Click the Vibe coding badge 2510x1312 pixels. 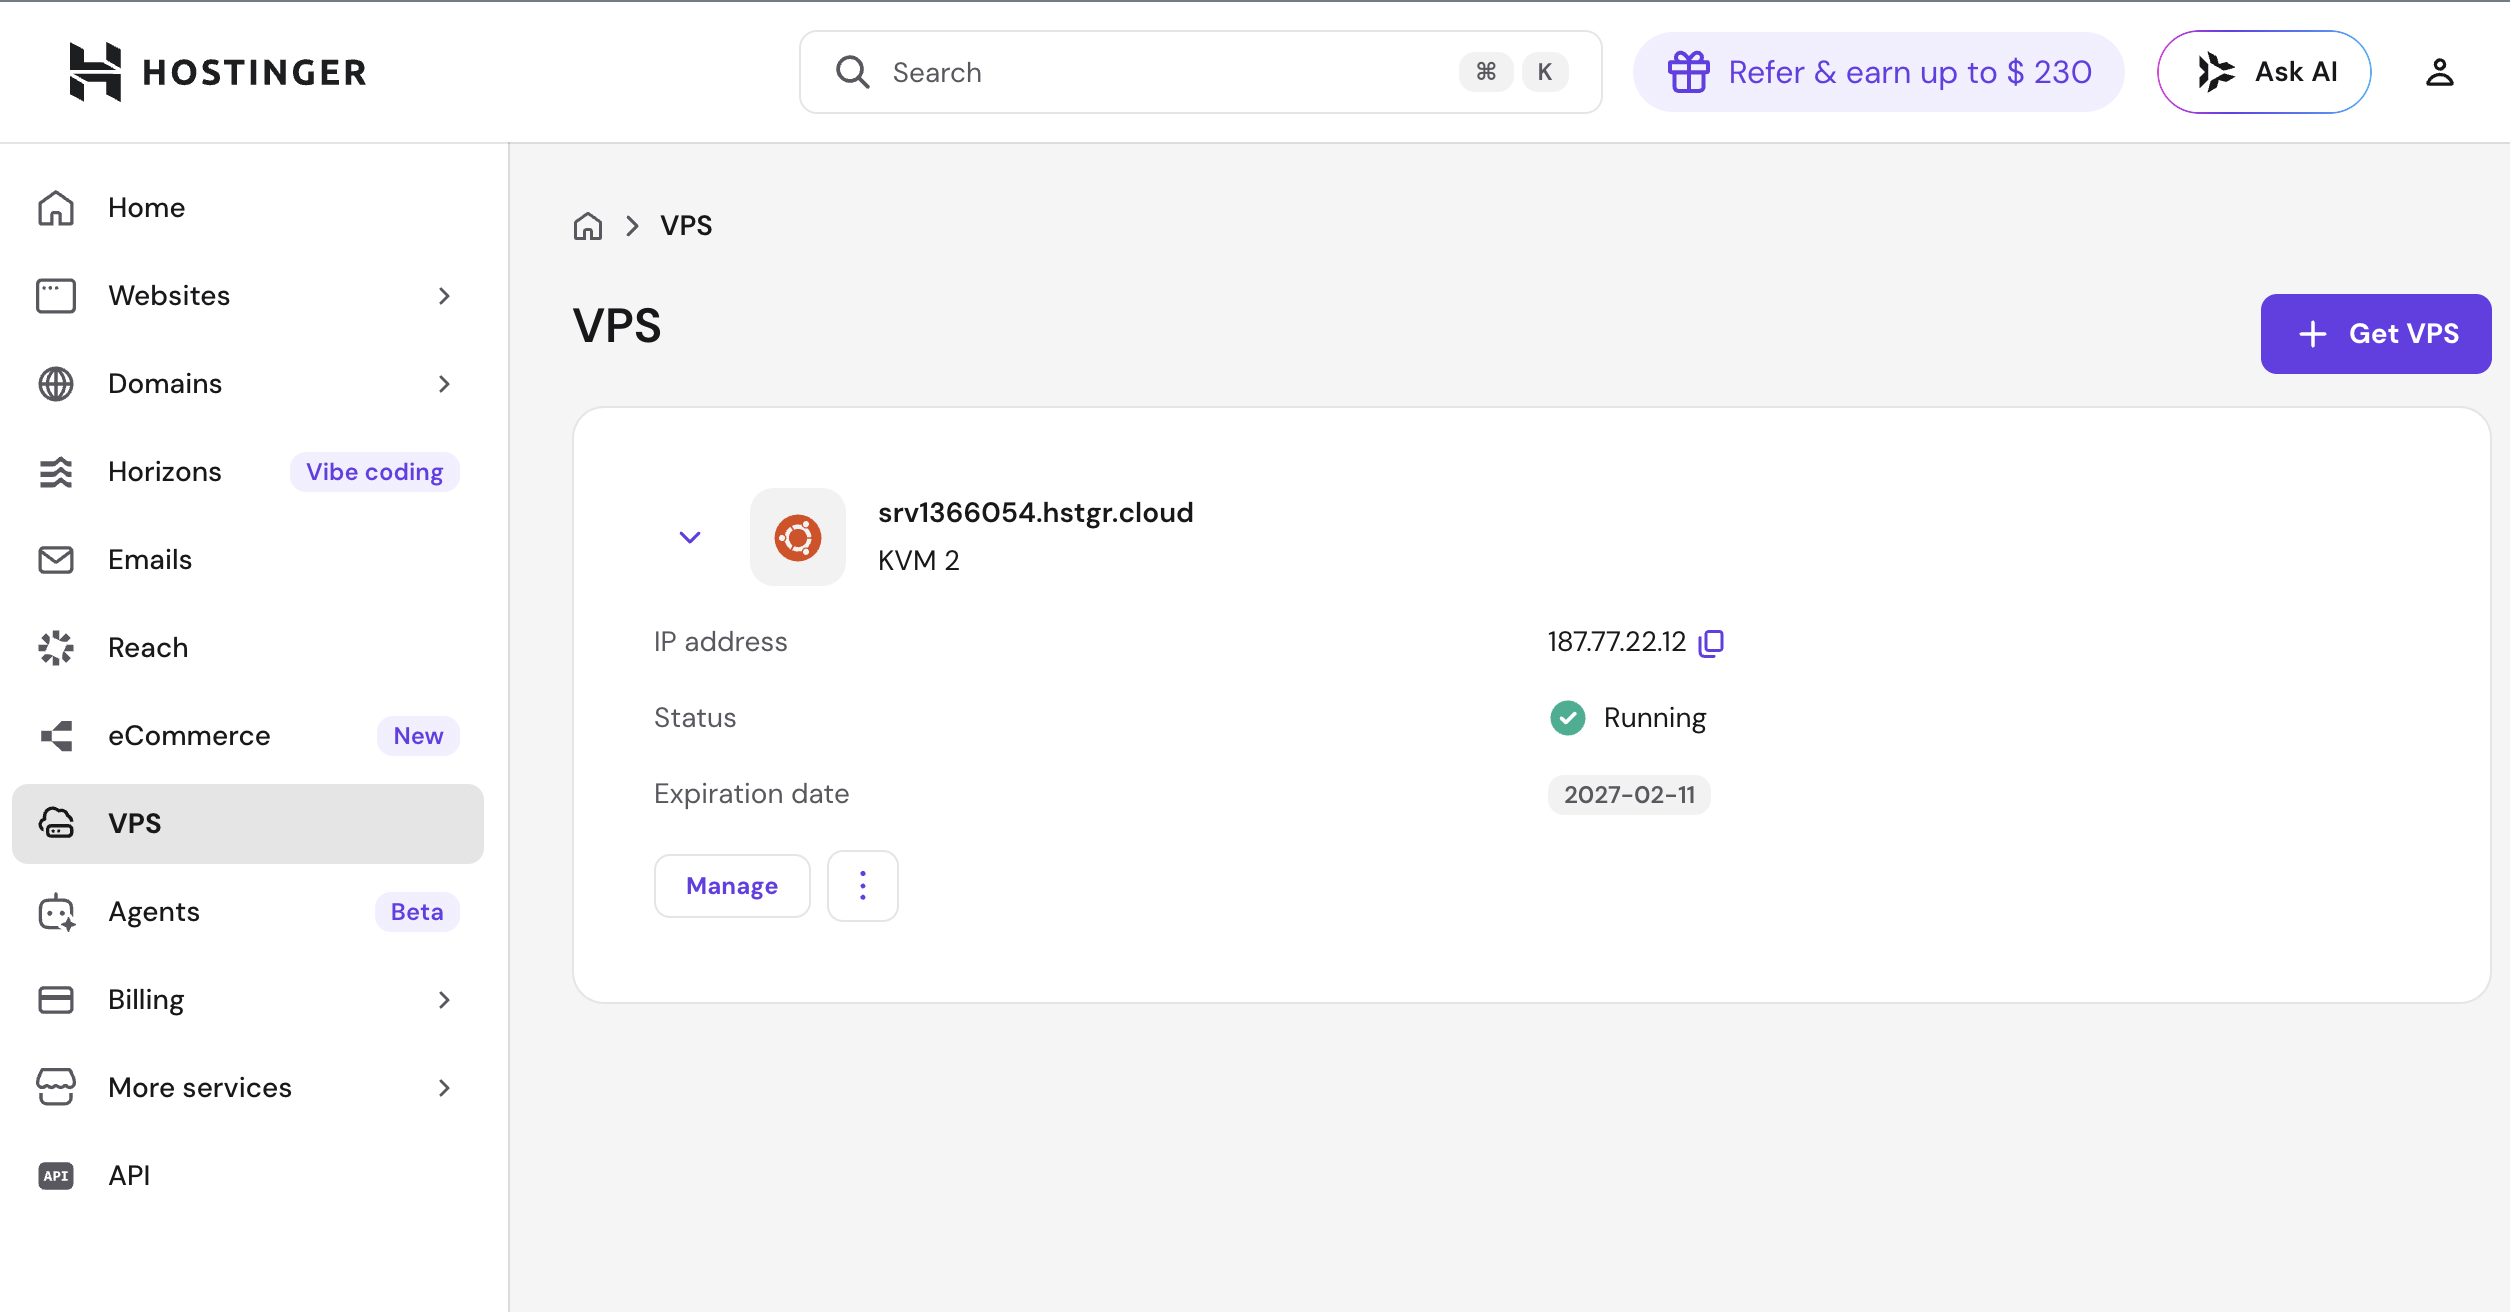tap(375, 472)
